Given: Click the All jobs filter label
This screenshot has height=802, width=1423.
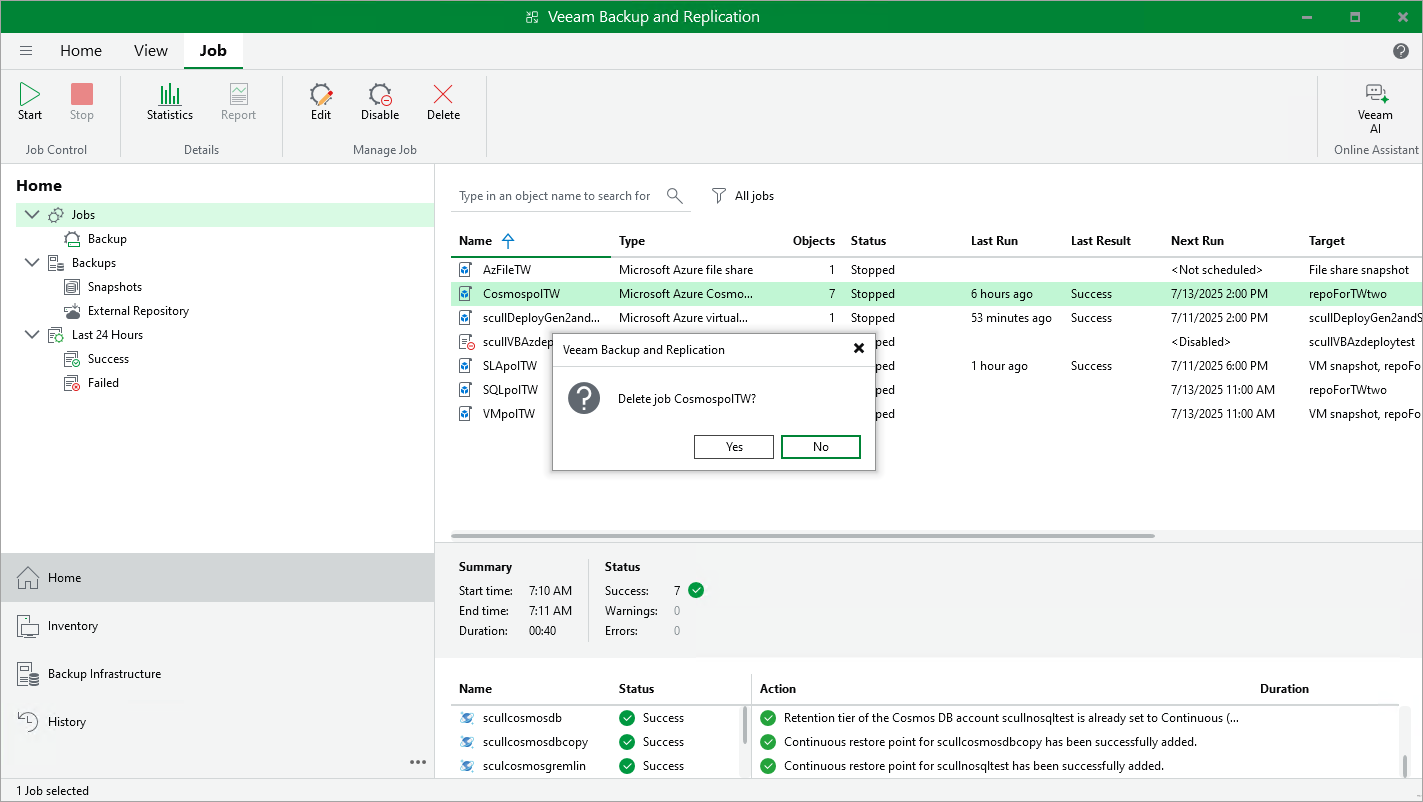Looking at the screenshot, I should click(x=754, y=196).
